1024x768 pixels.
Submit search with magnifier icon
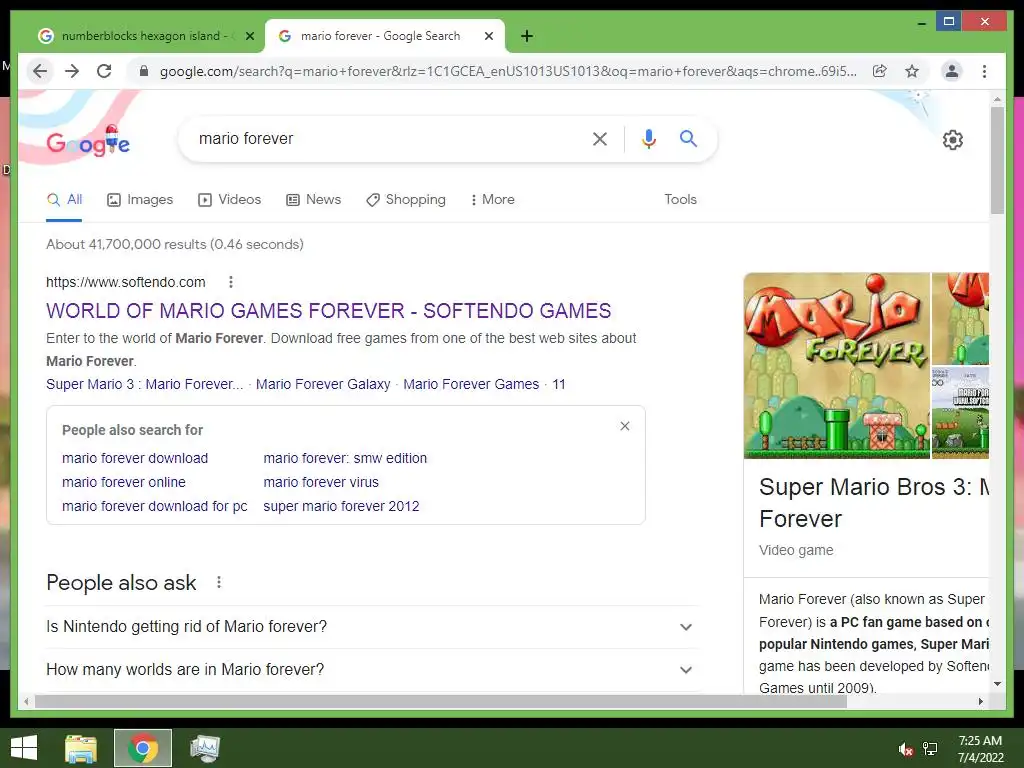(688, 138)
